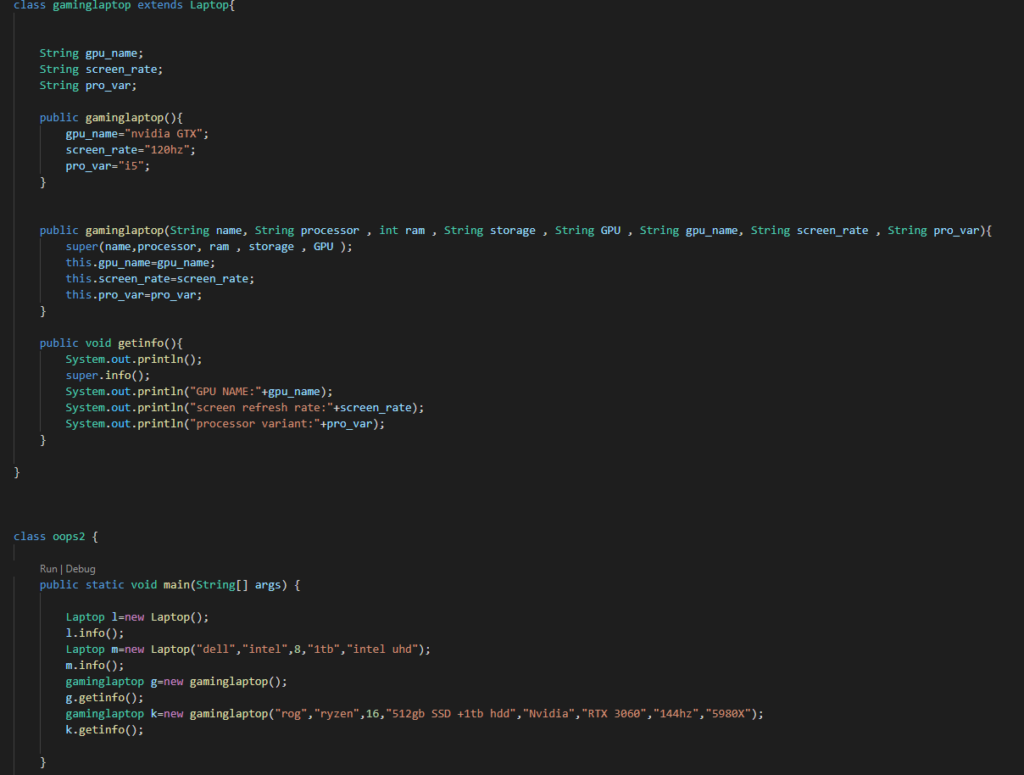1024x775 pixels.
Task: Click the 'class gaminglaptop extends Laptop{' line
Action: (124, 5)
